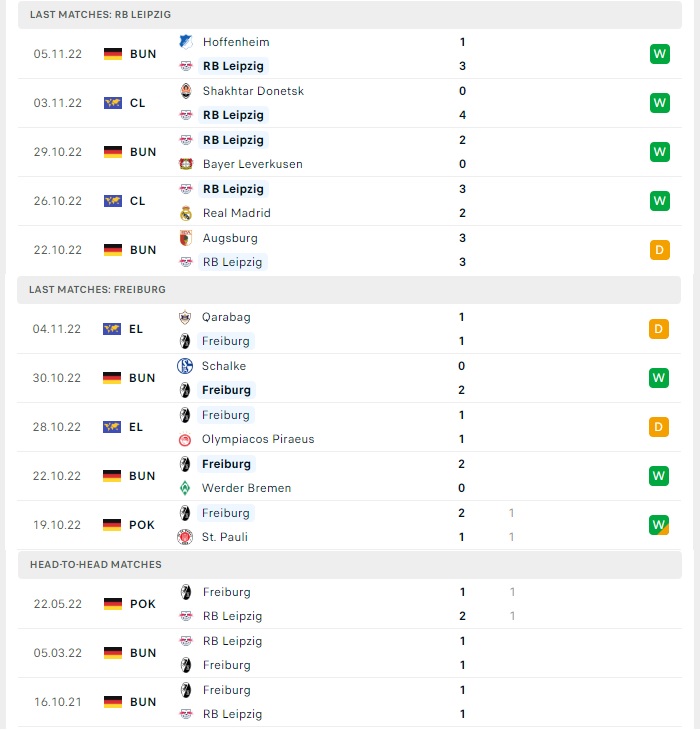Click the Qarabag club logo
Image resolution: width=700 pixels, height=730 pixels.
pyautogui.click(x=185, y=317)
